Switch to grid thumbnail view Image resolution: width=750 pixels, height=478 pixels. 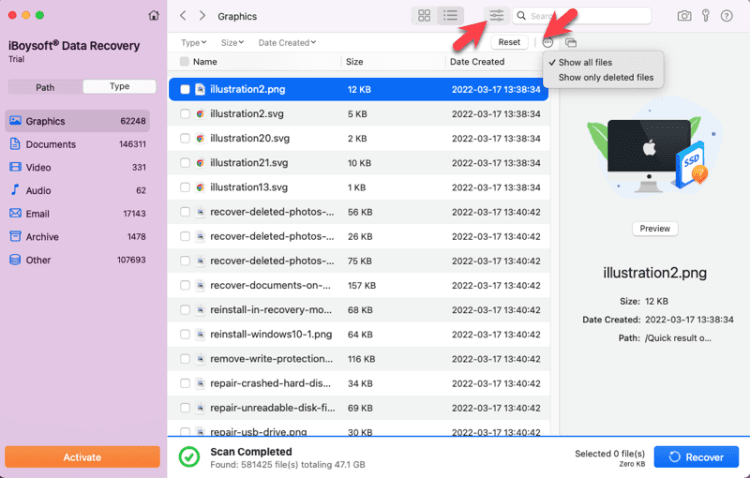tap(424, 16)
